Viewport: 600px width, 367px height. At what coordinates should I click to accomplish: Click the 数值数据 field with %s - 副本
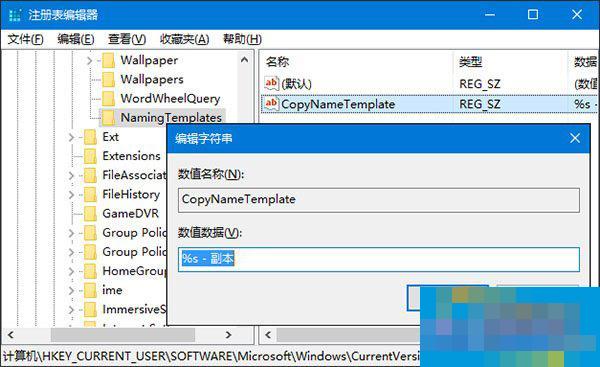(379, 259)
